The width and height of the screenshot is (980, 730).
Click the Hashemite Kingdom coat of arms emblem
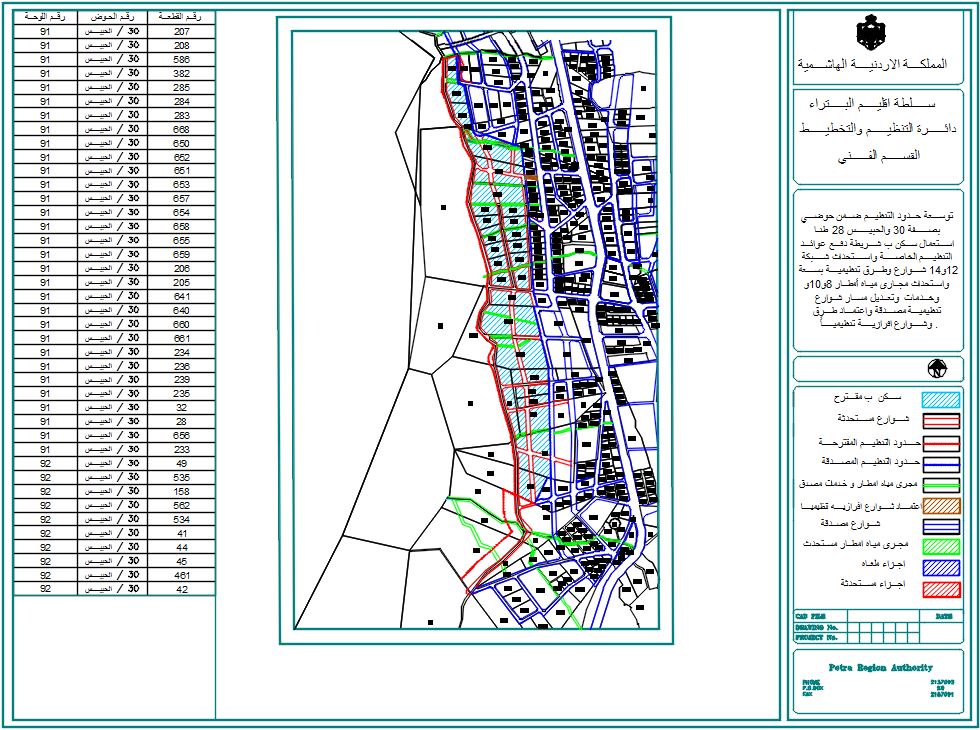click(870, 30)
